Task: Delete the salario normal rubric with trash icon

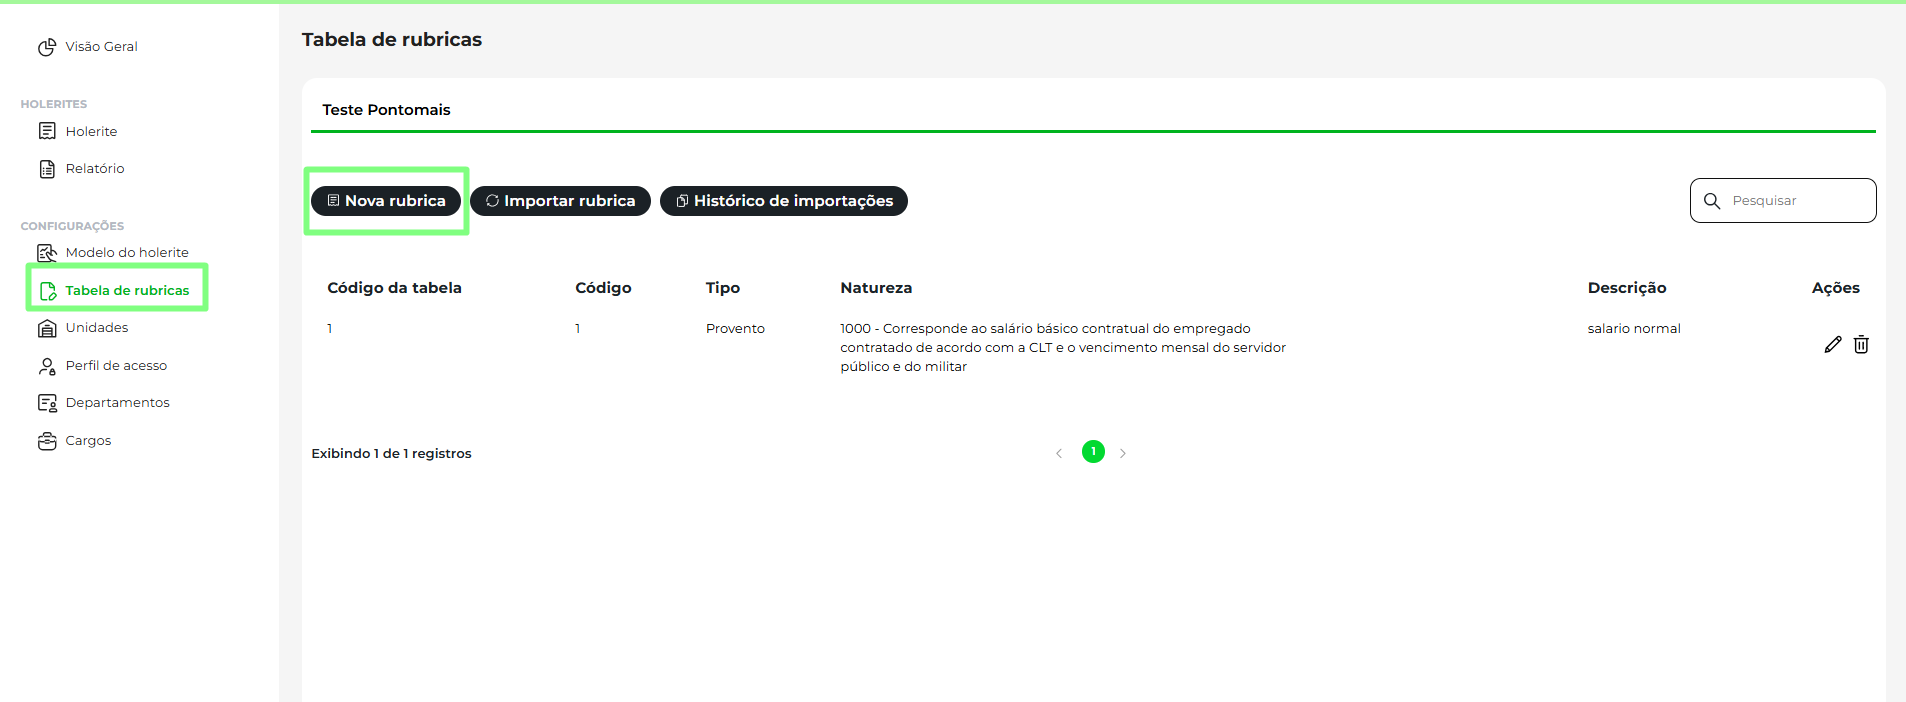Action: click(1861, 345)
